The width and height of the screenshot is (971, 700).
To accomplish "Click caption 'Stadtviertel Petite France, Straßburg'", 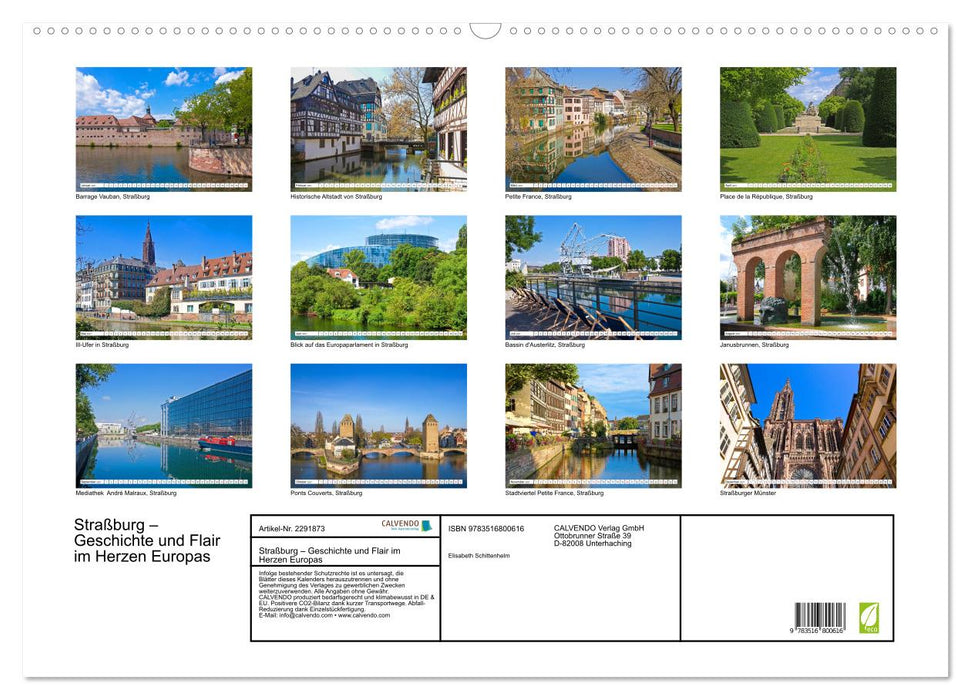I will (554, 493).
